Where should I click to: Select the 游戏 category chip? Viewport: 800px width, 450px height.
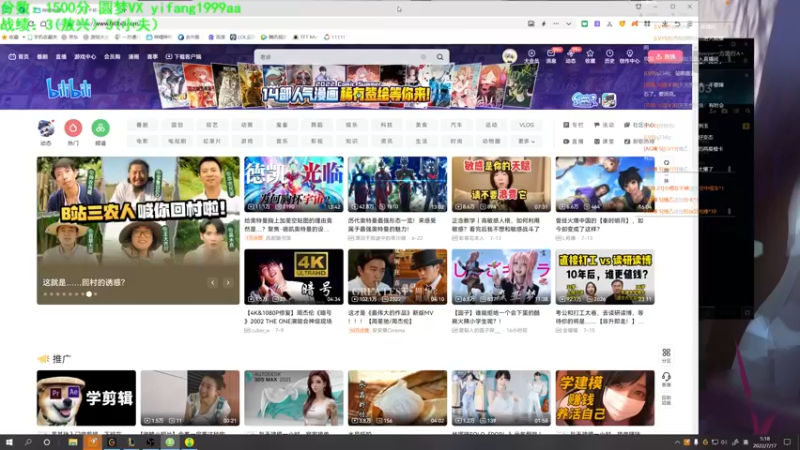tap(247, 141)
